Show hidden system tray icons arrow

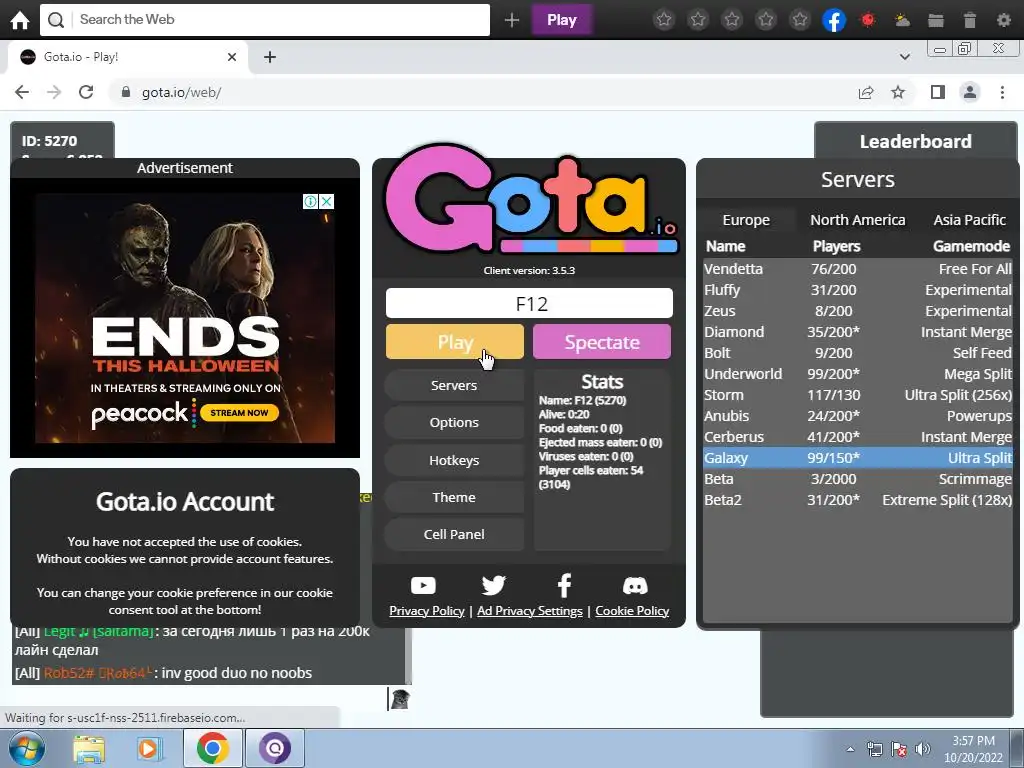pos(850,749)
